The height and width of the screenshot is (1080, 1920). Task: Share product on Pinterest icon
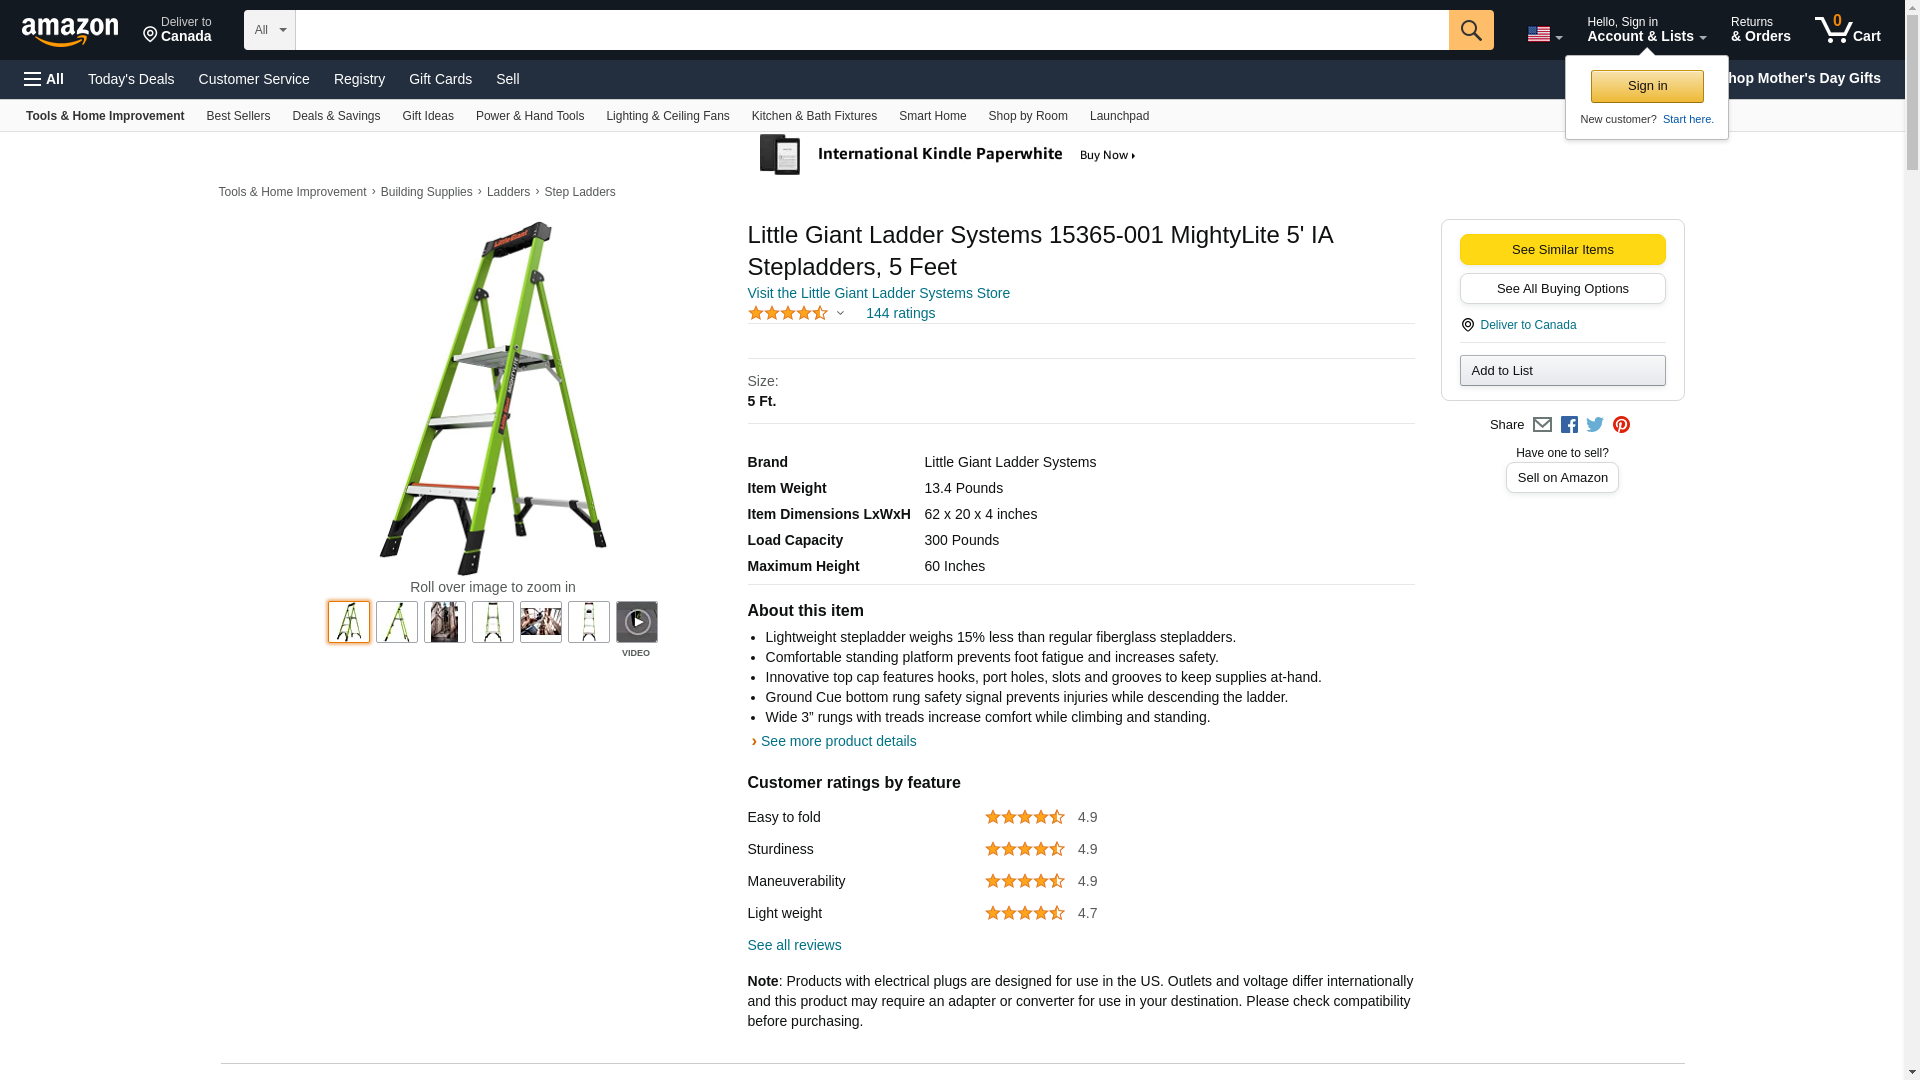1621,425
